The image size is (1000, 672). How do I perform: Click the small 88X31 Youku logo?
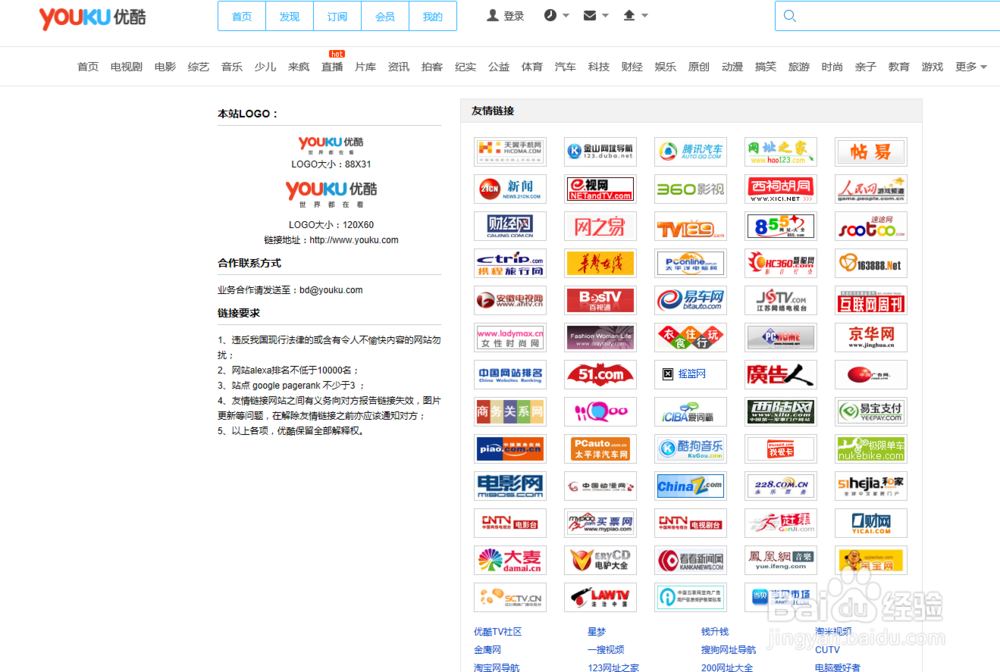coord(331,145)
